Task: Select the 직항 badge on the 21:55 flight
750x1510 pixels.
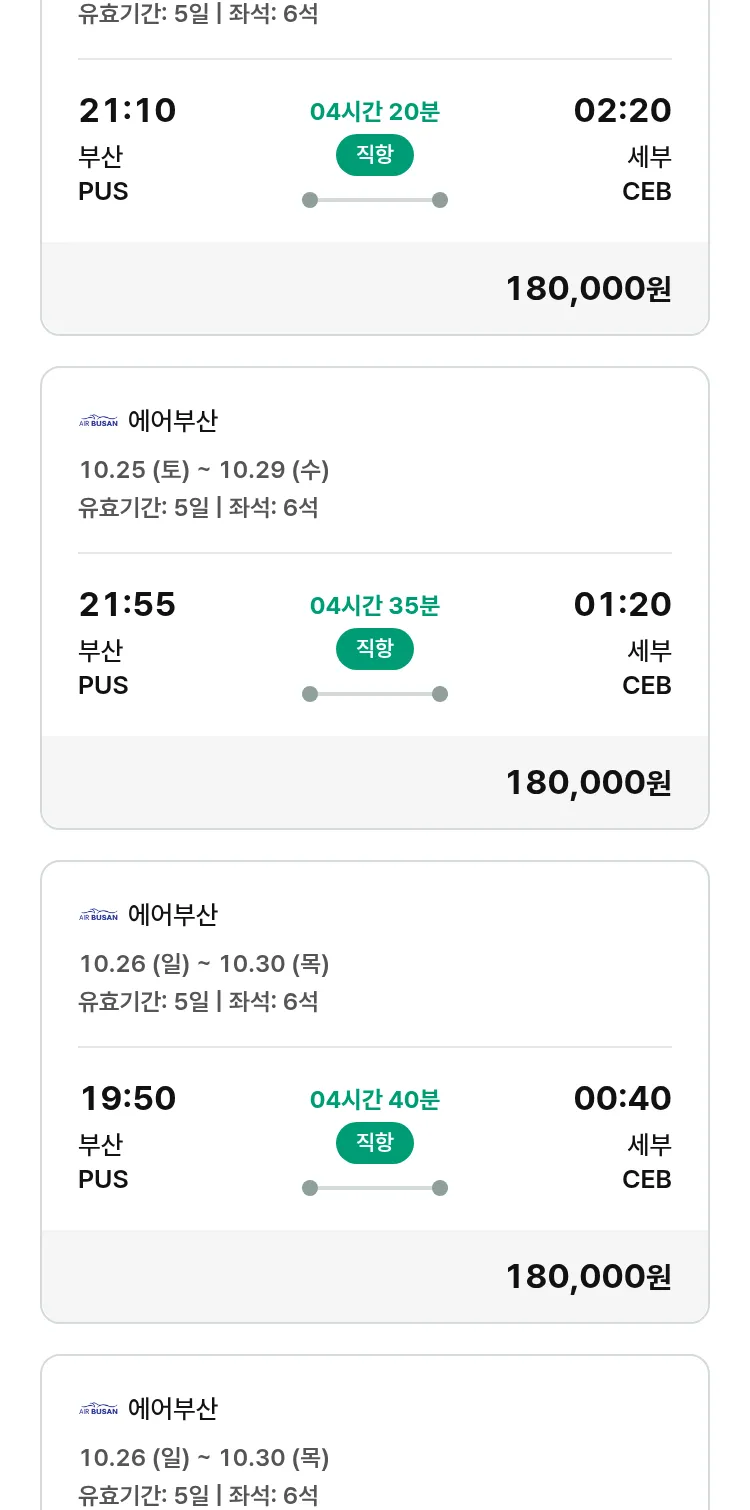Action: pos(375,649)
